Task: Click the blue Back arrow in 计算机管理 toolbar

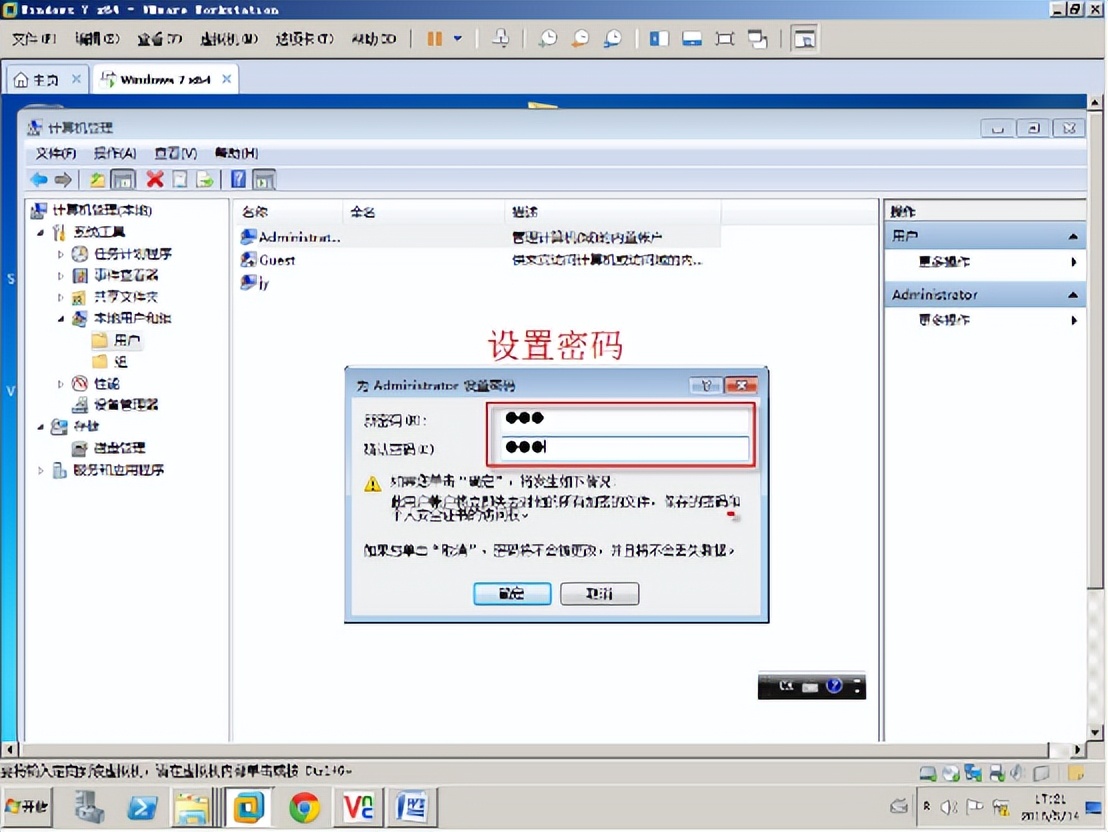Action: pos(39,180)
